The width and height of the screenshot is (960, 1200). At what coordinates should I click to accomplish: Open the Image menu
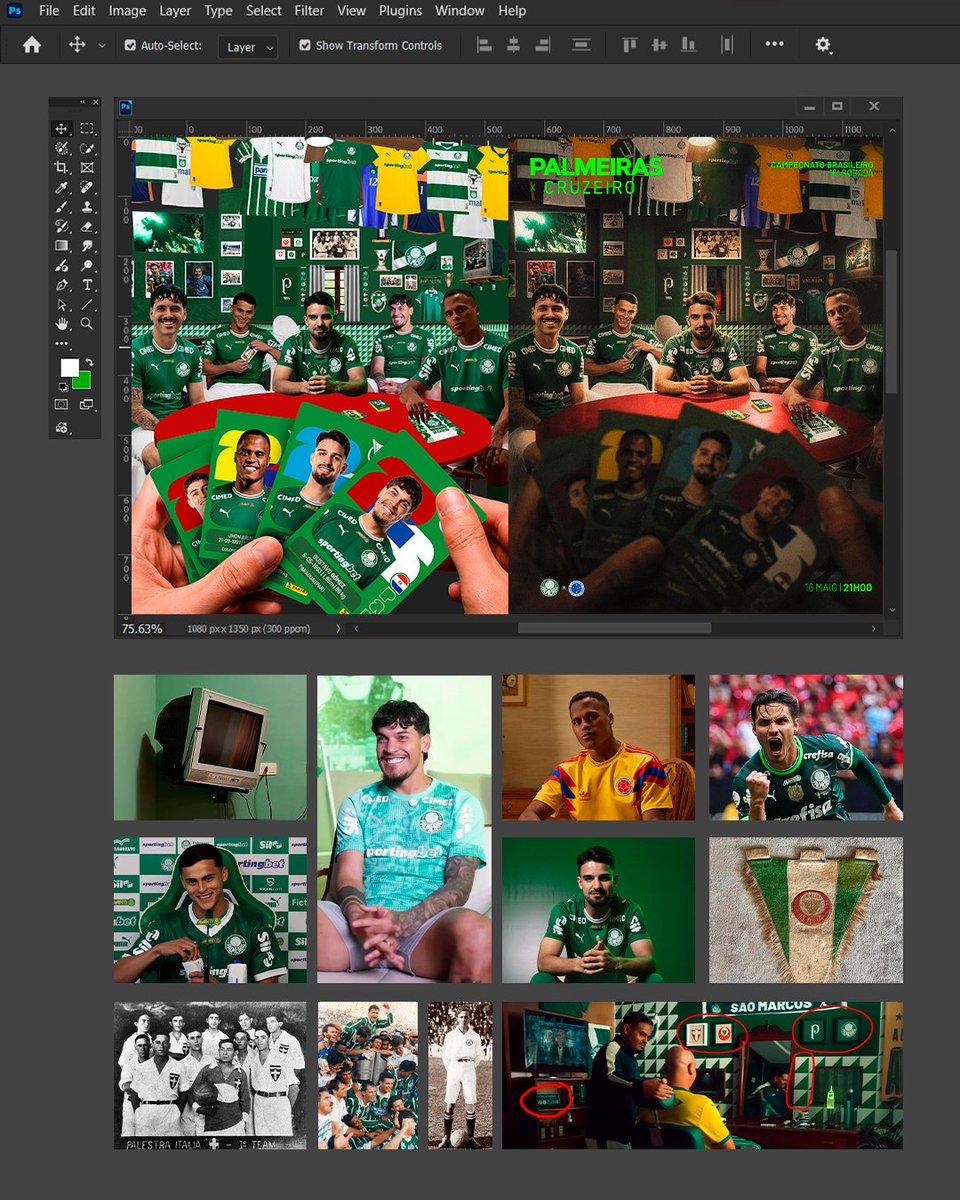[x=127, y=10]
